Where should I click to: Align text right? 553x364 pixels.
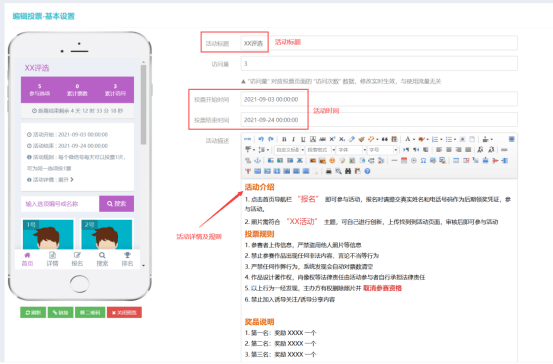[458, 150]
